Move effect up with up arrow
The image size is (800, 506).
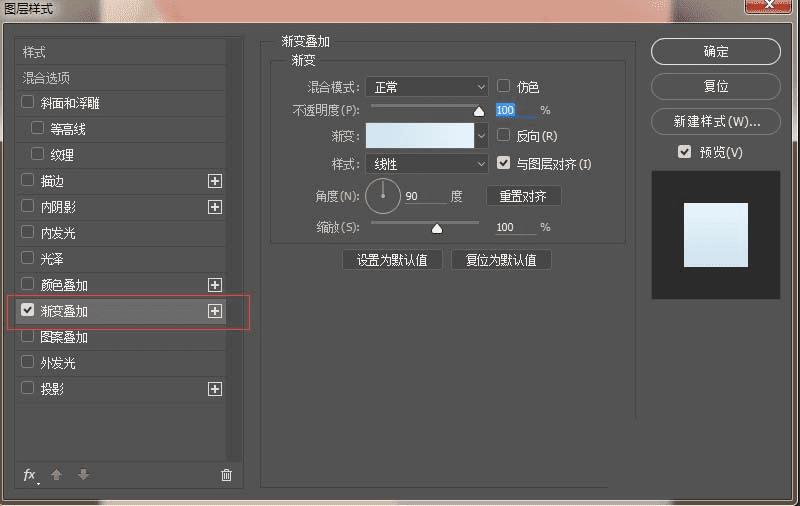tap(57, 475)
